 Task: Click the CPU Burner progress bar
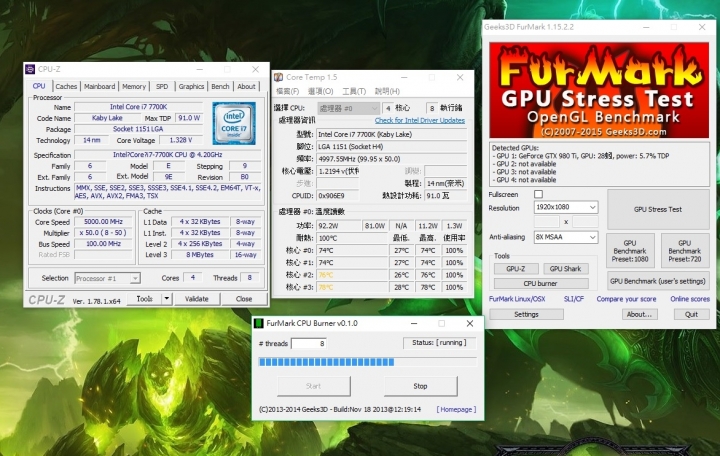coord(367,362)
